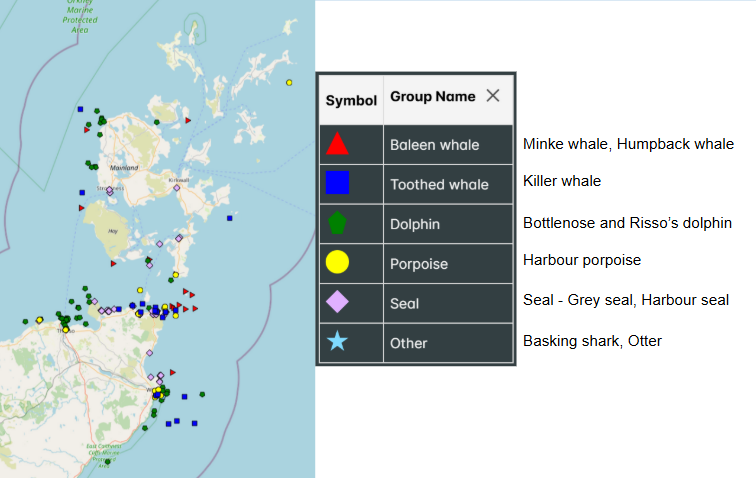Select the Baleen whale group name

434,145
